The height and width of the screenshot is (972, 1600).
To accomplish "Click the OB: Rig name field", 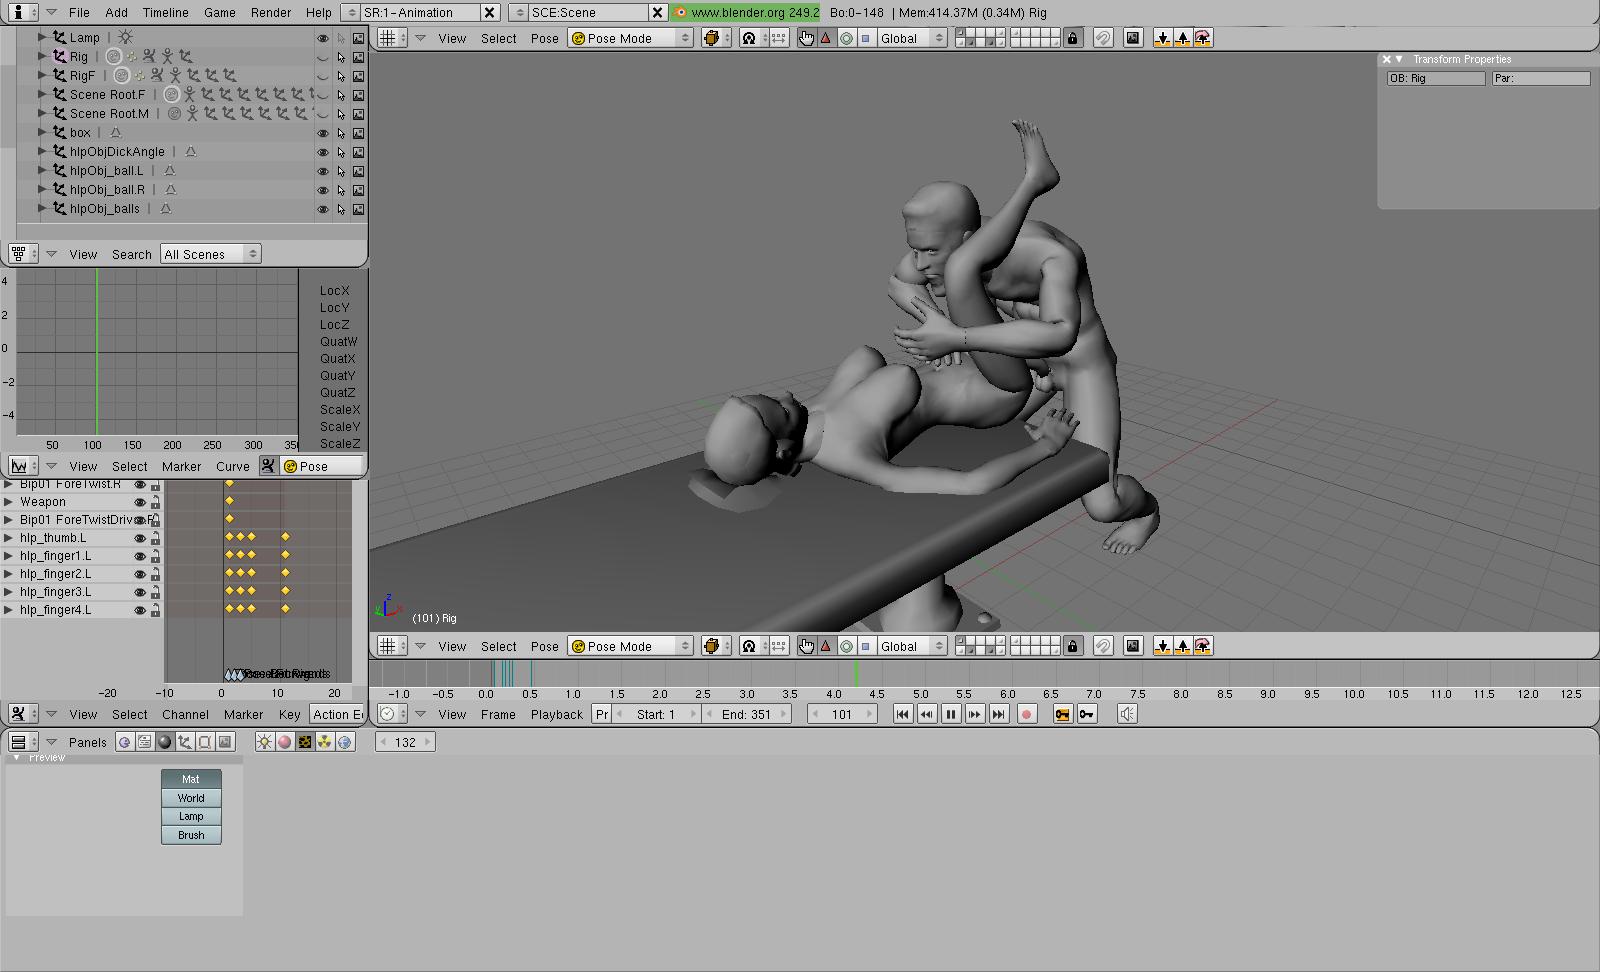I will tap(1435, 78).
